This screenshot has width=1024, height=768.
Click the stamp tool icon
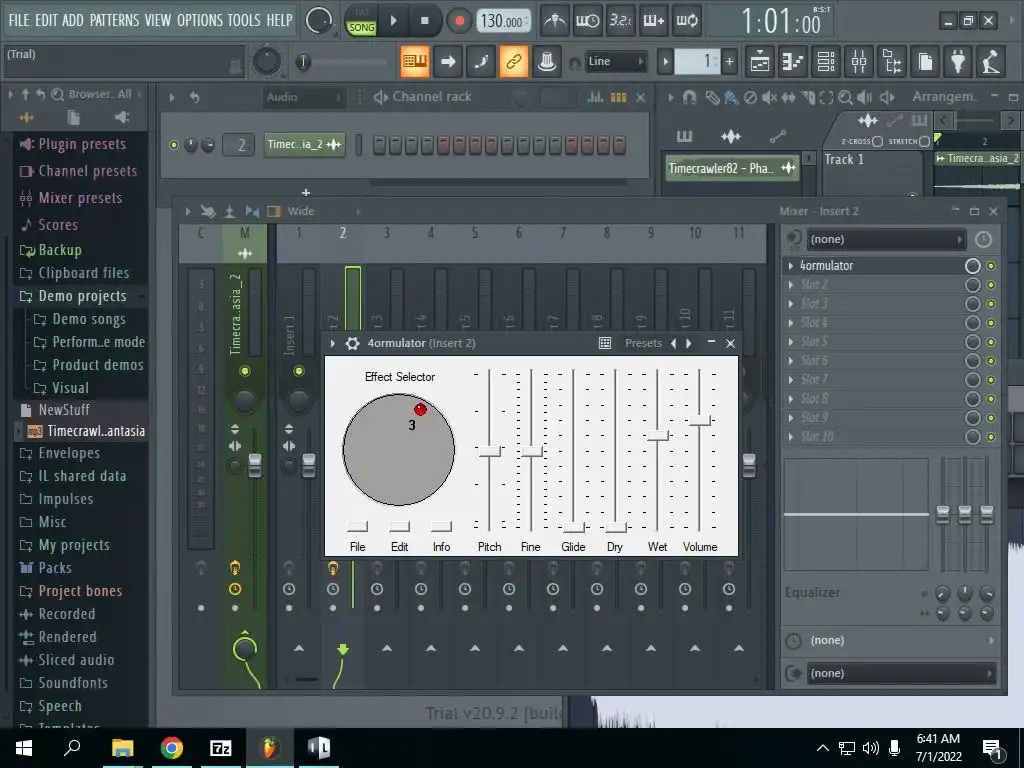(547, 62)
